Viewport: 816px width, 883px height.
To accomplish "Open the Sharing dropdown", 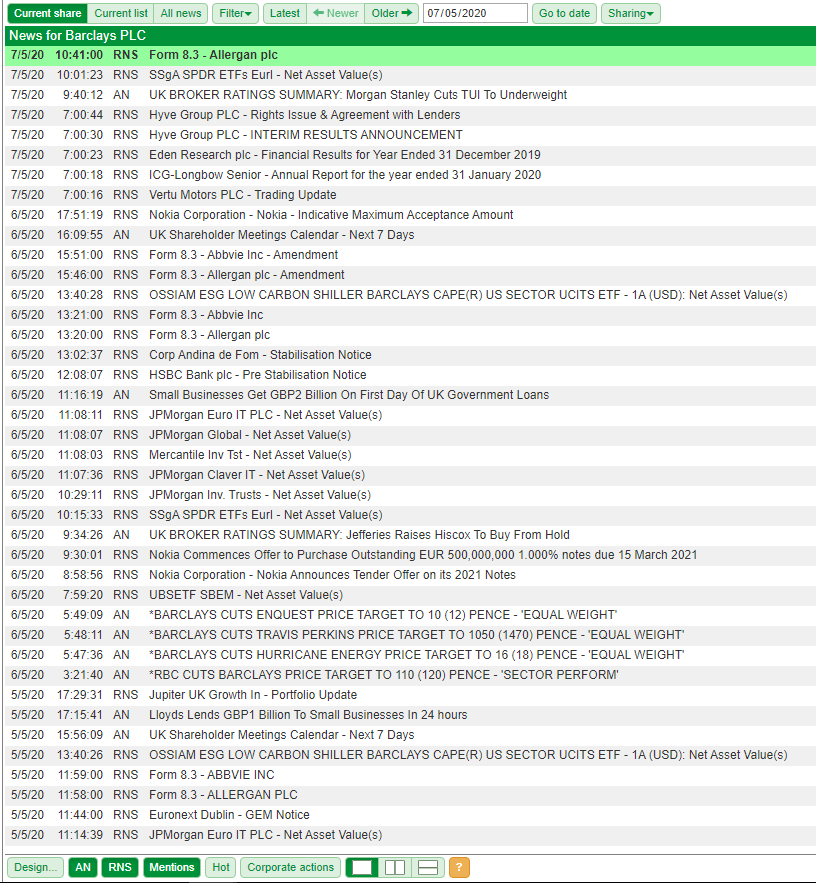I will (x=631, y=14).
